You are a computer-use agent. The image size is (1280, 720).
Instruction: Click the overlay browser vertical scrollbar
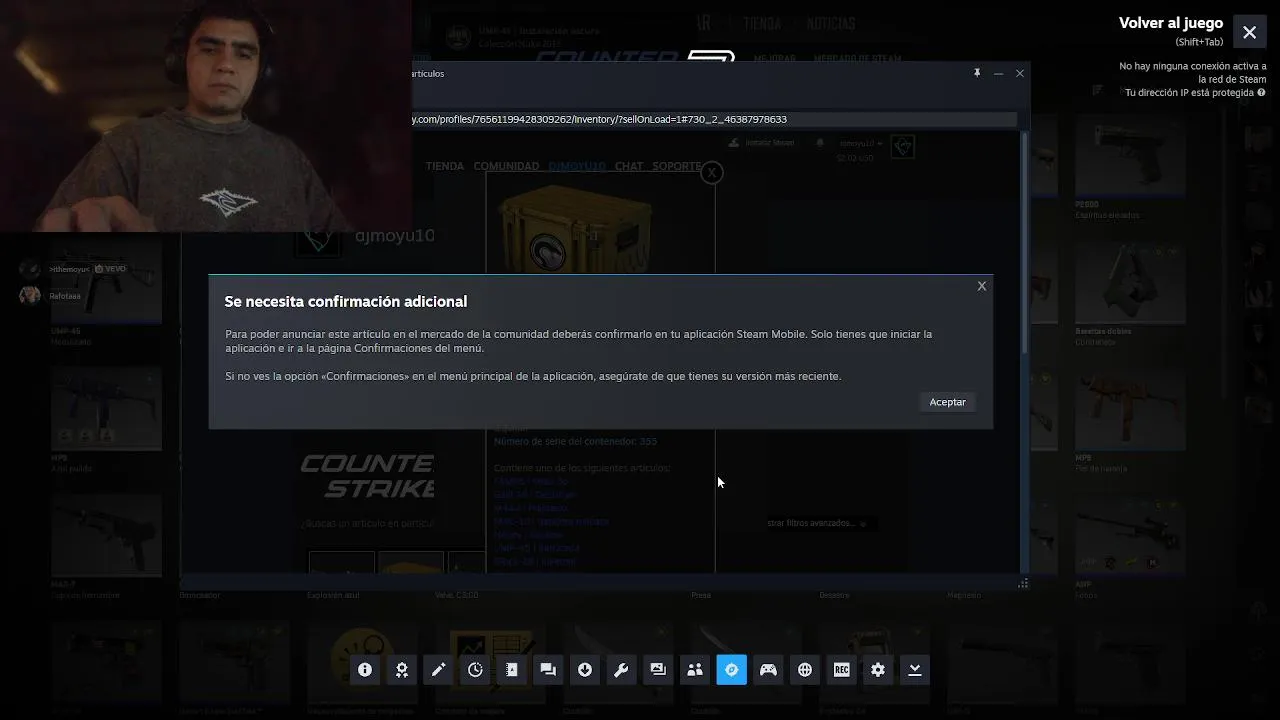tap(1023, 243)
